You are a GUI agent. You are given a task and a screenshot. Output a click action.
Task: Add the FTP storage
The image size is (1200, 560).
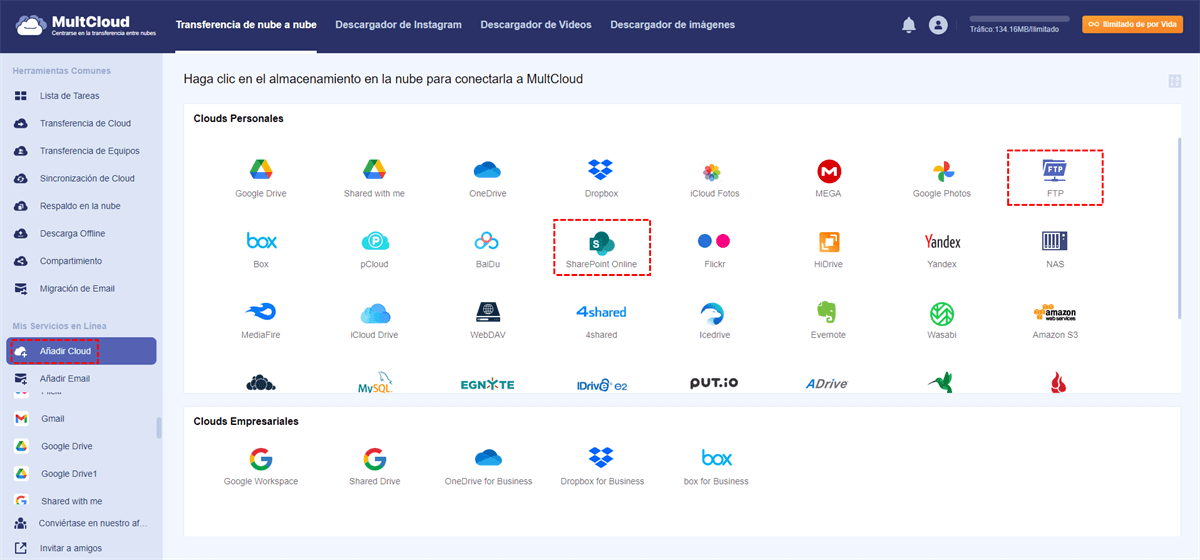[x=1055, y=178]
